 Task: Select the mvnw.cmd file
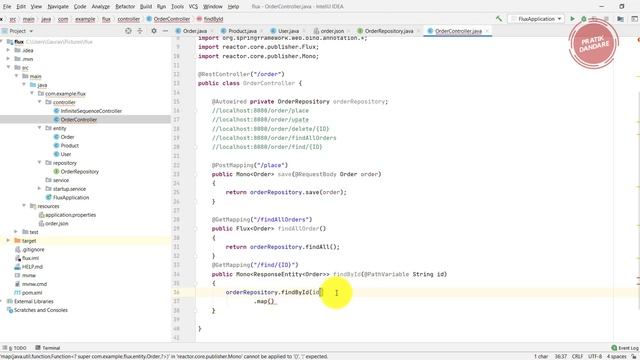(34, 284)
